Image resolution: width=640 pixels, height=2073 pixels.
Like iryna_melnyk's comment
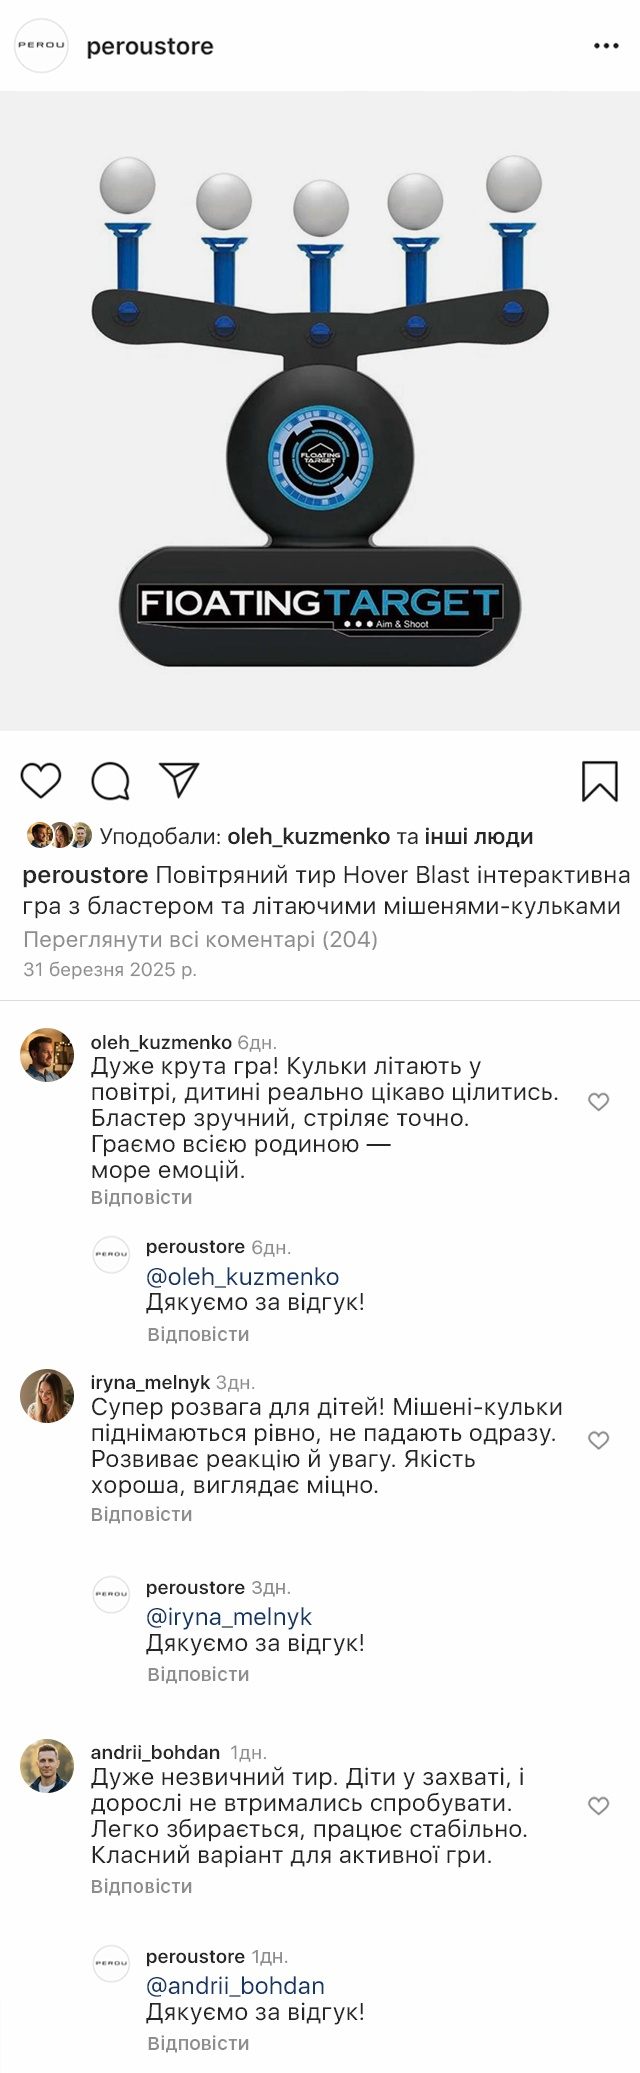tap(598, 1440)
